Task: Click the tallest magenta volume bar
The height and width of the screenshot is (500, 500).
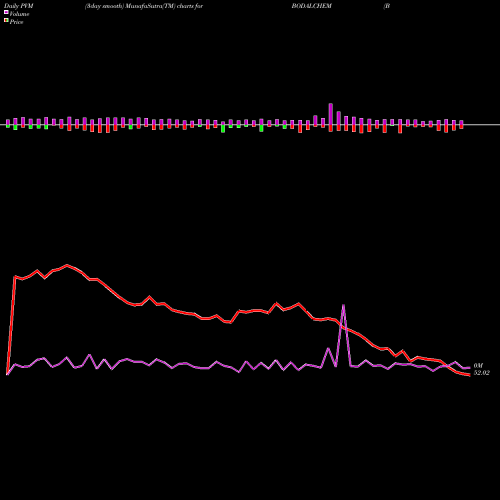Action: (x=331, y=115)
